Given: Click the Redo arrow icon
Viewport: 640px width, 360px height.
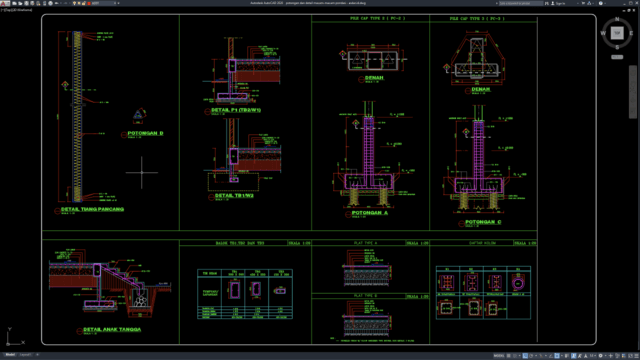Looking at the screenshot, I should (66, 3).
